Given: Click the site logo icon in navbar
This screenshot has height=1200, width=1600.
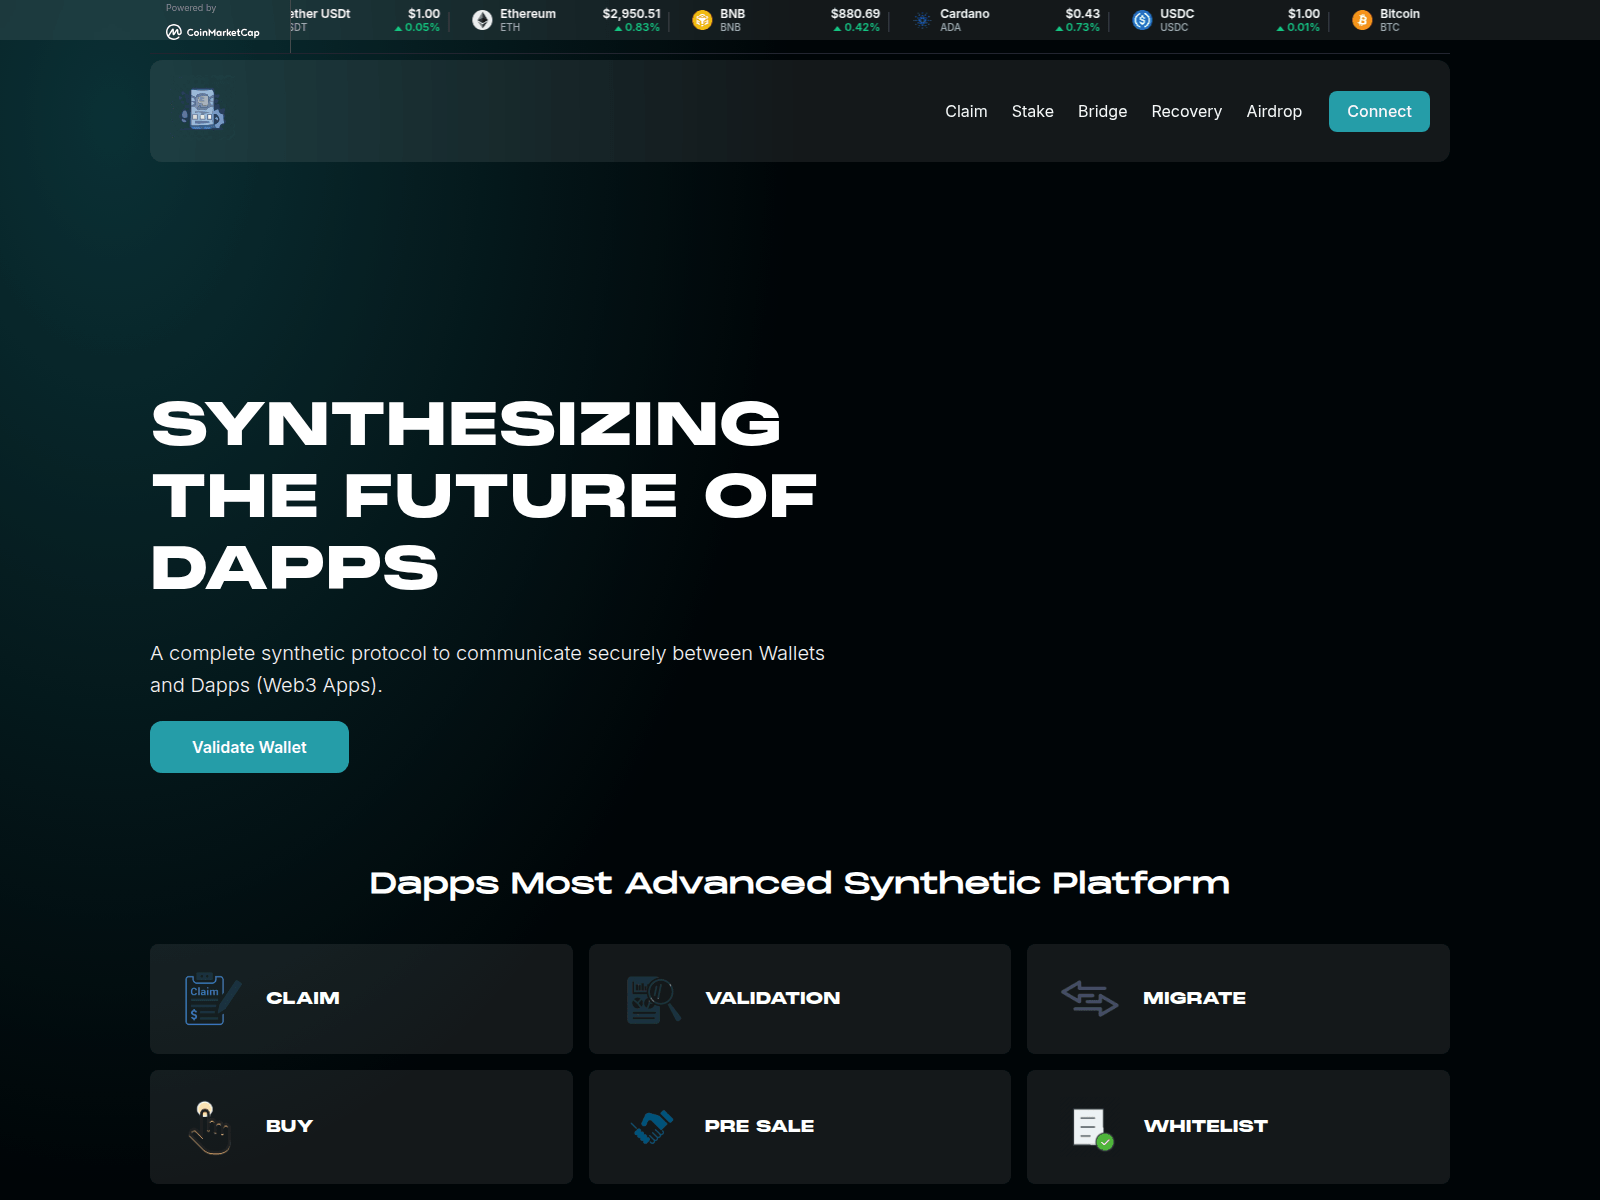Looking at the screenshot, I should point(203,110).
